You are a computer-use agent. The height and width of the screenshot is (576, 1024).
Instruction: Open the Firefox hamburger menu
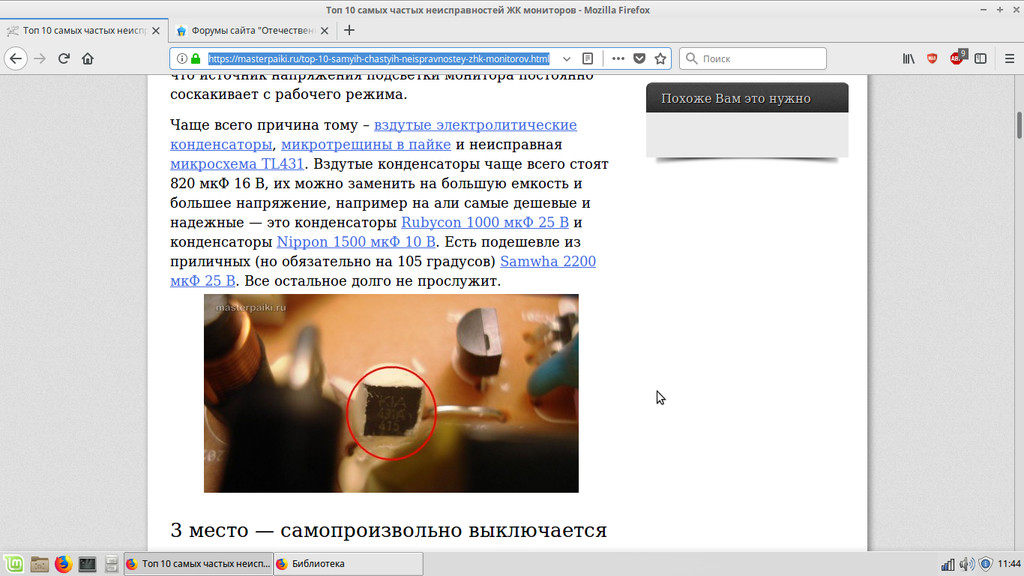(x=1010, y=59)
